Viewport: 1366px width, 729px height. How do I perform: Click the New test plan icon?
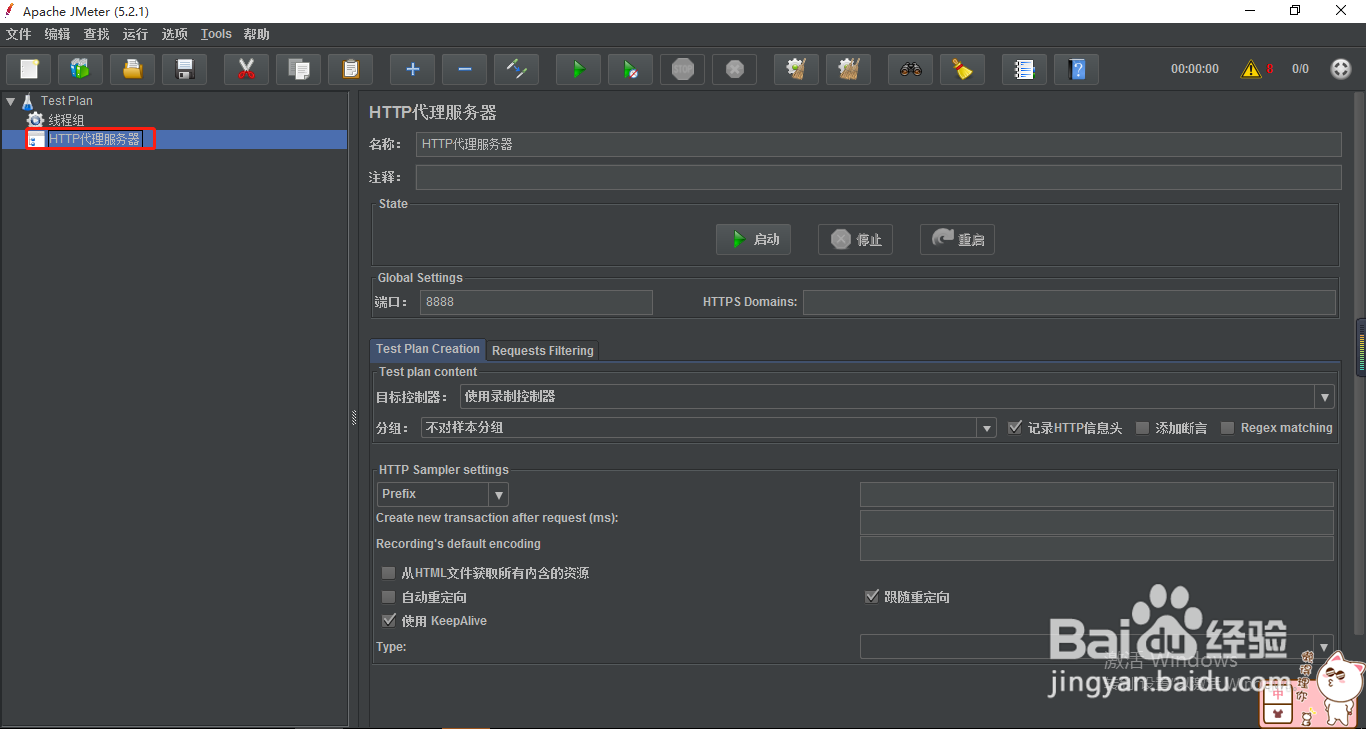[x=29, y=69]
